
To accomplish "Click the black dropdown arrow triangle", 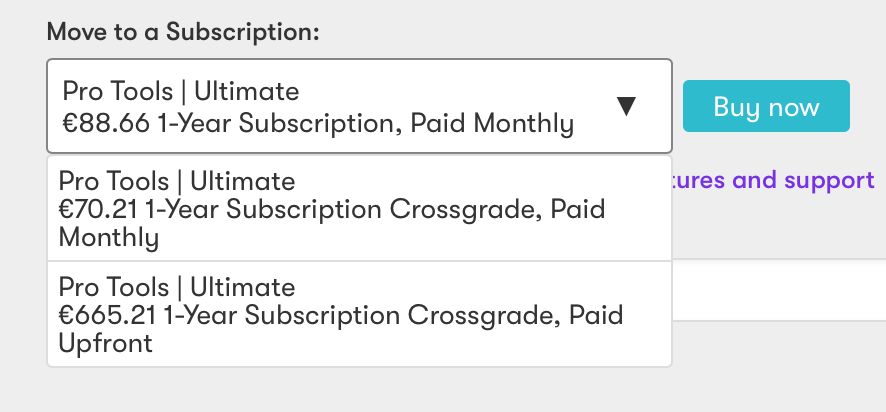I will coord(626,107).
